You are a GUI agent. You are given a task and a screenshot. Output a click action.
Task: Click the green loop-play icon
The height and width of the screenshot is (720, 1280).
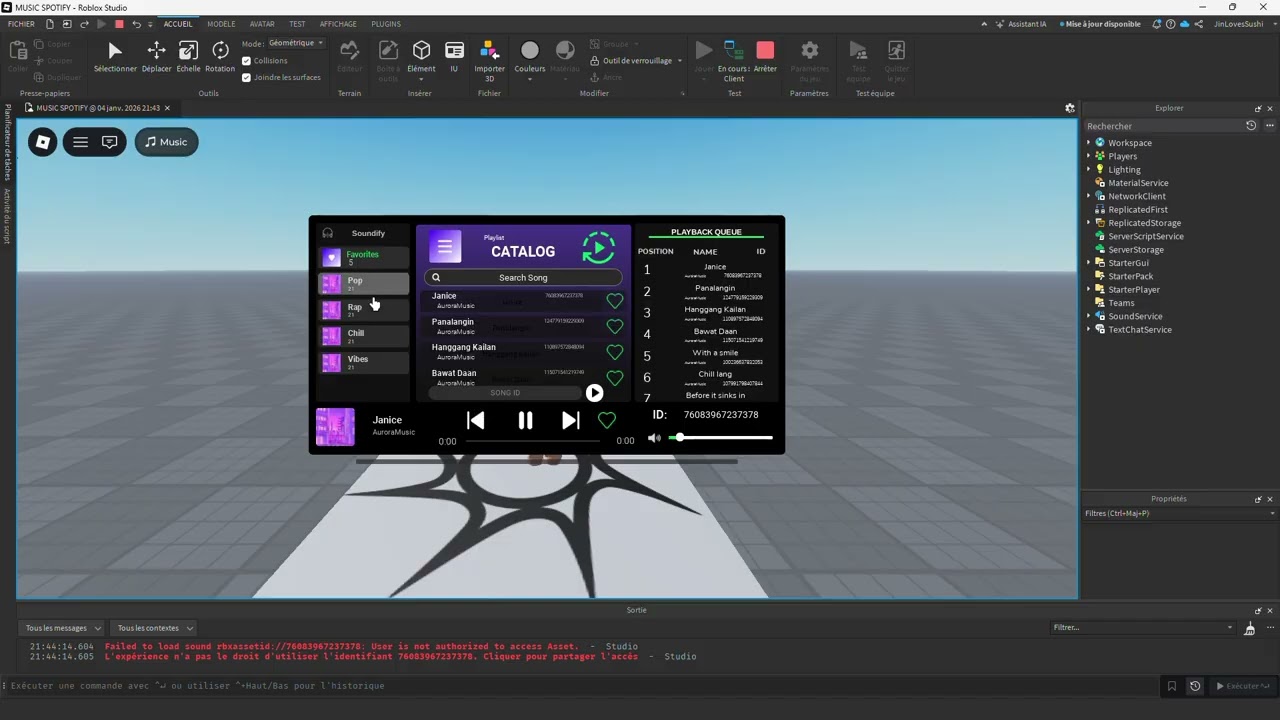coord(598,247)
